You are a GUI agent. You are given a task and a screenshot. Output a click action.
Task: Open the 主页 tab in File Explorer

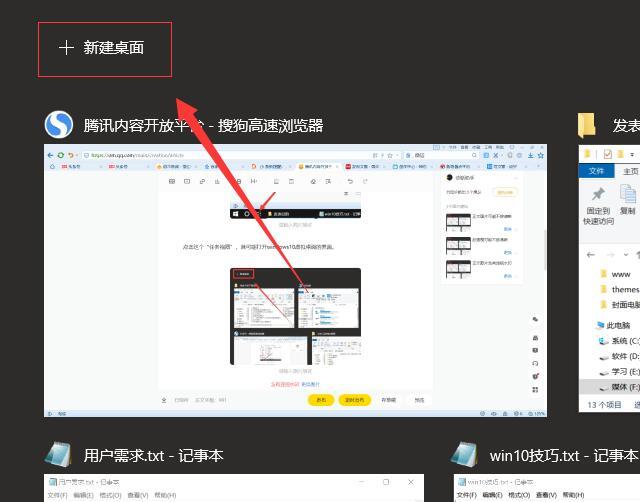(630, 171)
